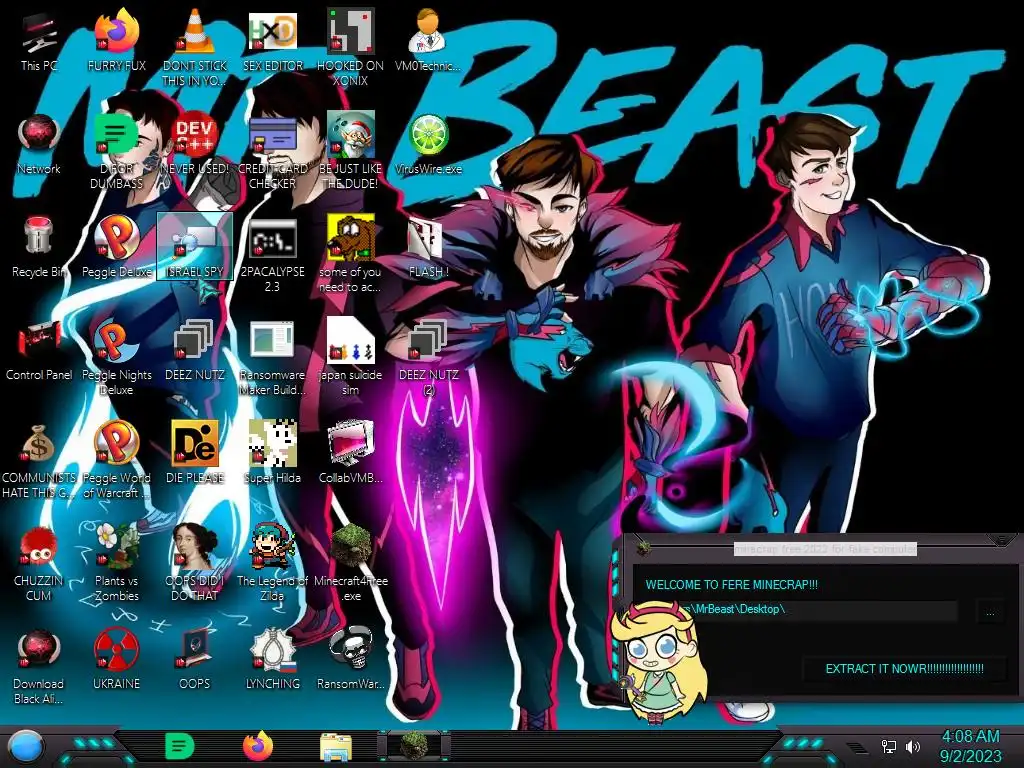Select the VM0Technic... desktop icon
1024x768 pixels.
tap(428, 42)
